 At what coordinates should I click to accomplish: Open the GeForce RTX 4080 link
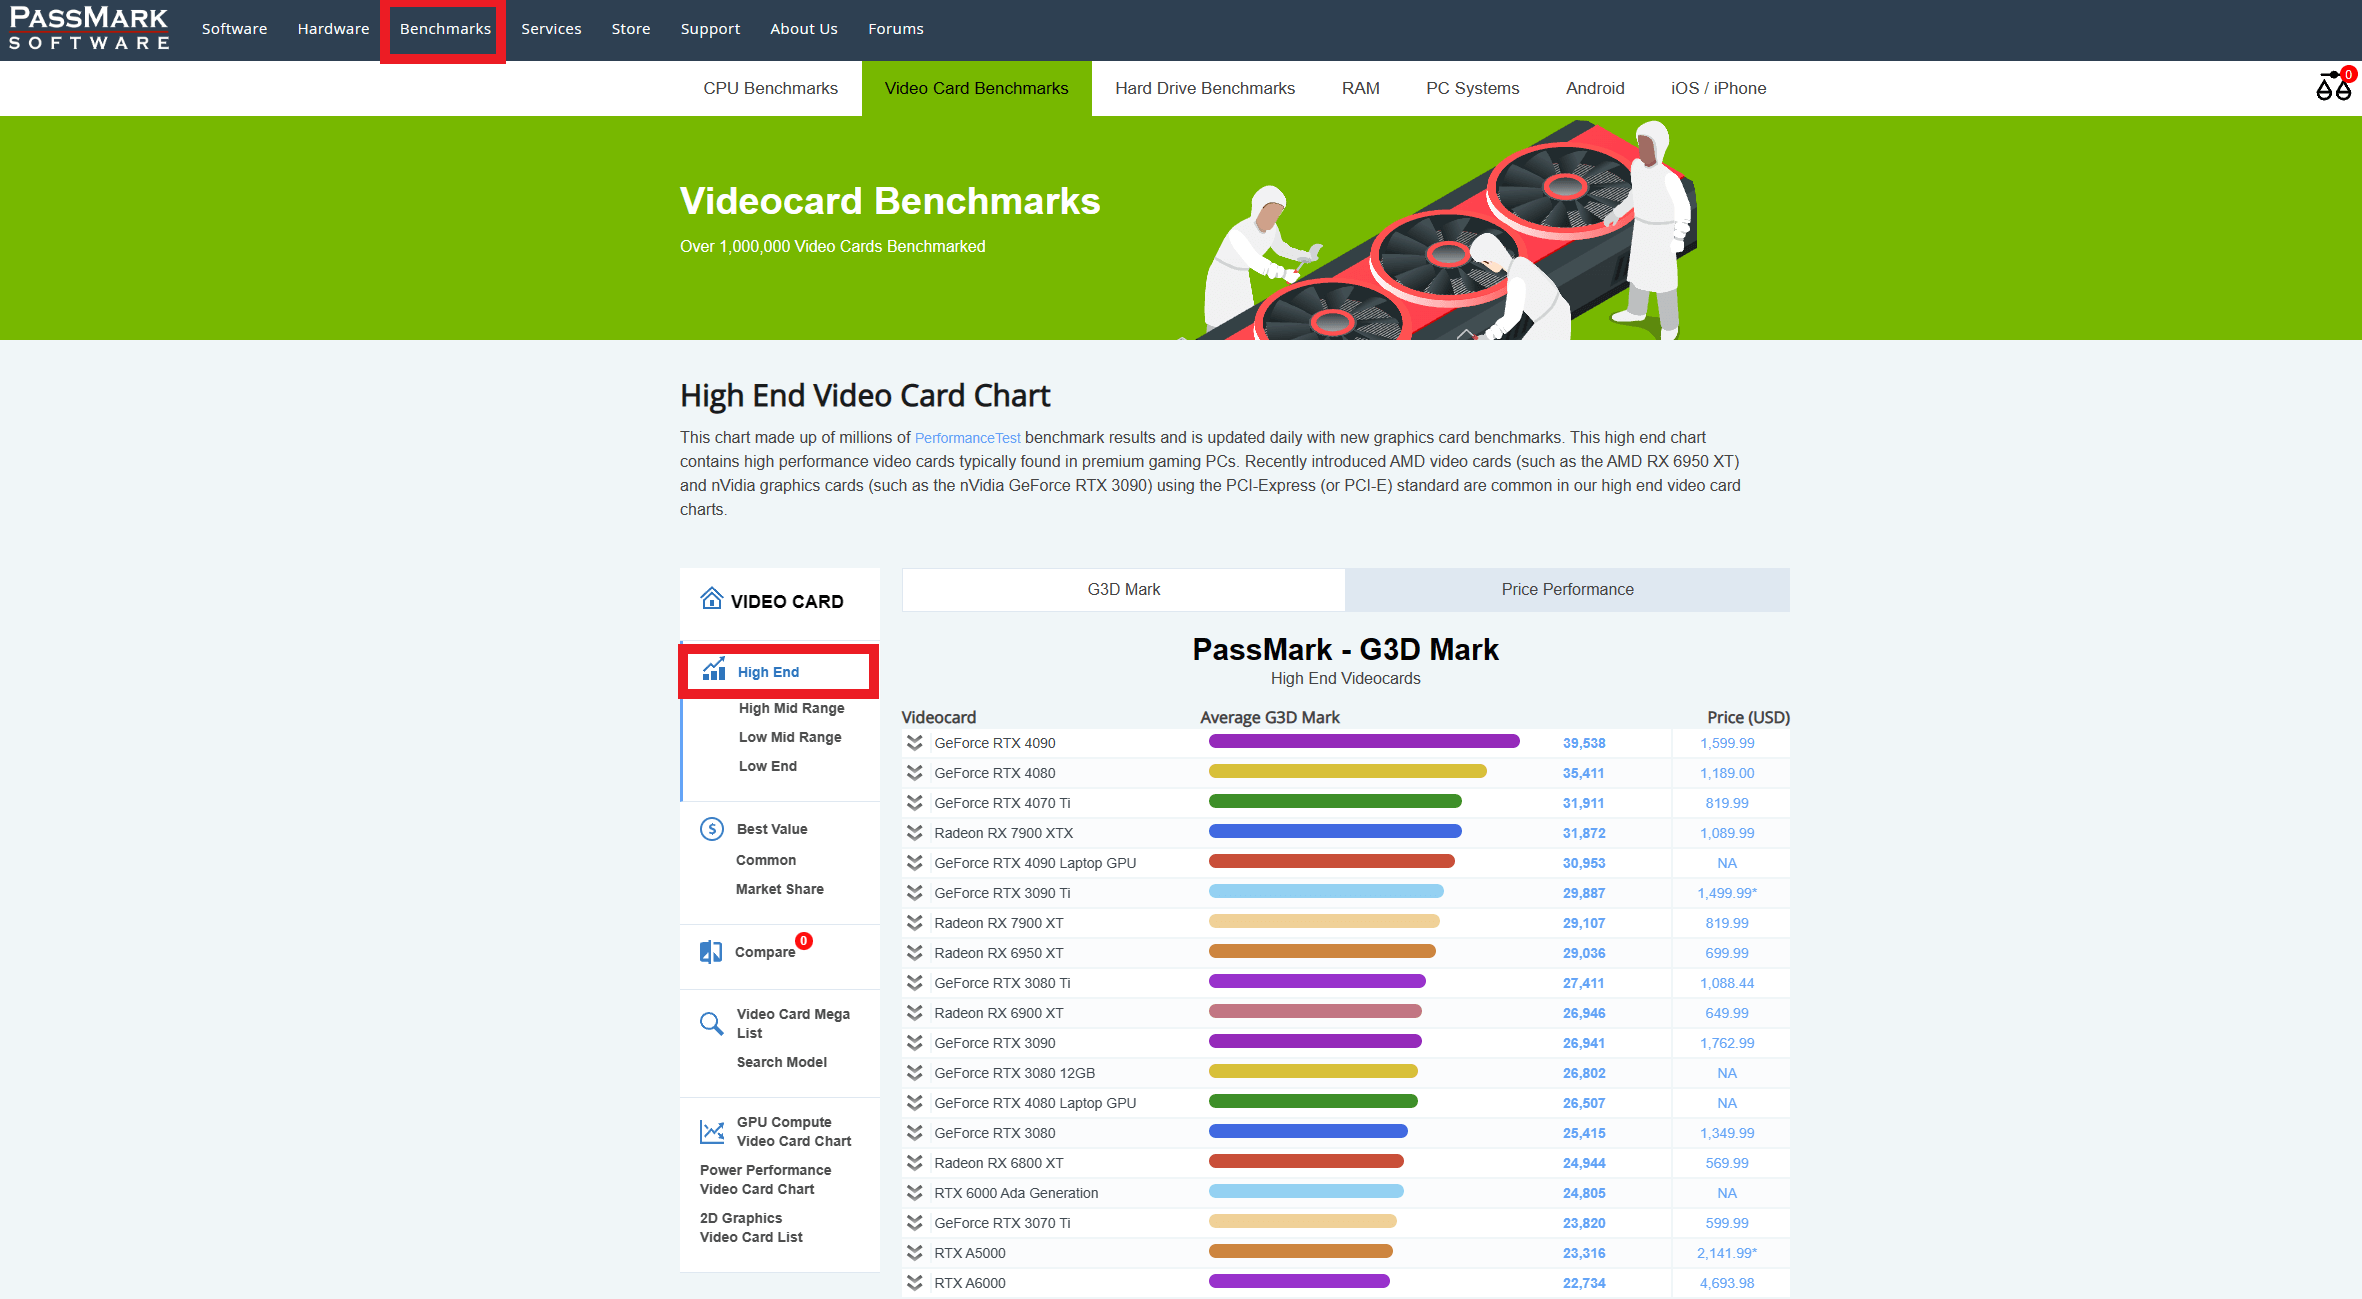coord(994,773)
